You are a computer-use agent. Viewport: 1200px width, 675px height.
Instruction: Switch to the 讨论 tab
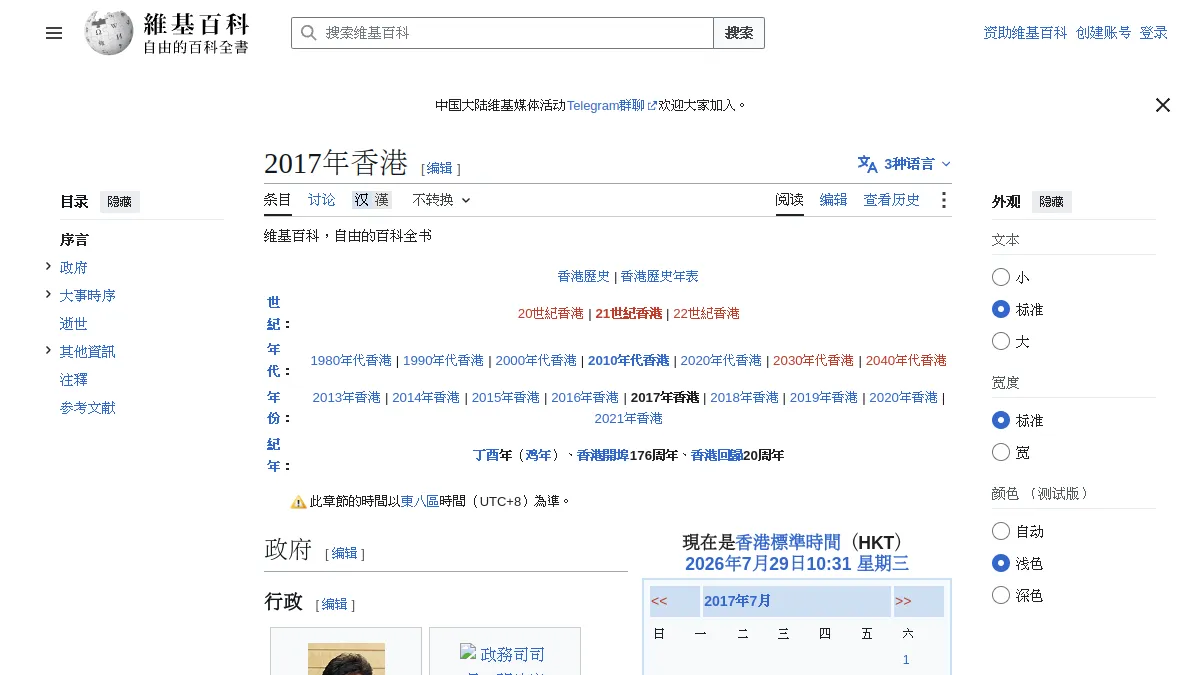(x=322, y=200)
